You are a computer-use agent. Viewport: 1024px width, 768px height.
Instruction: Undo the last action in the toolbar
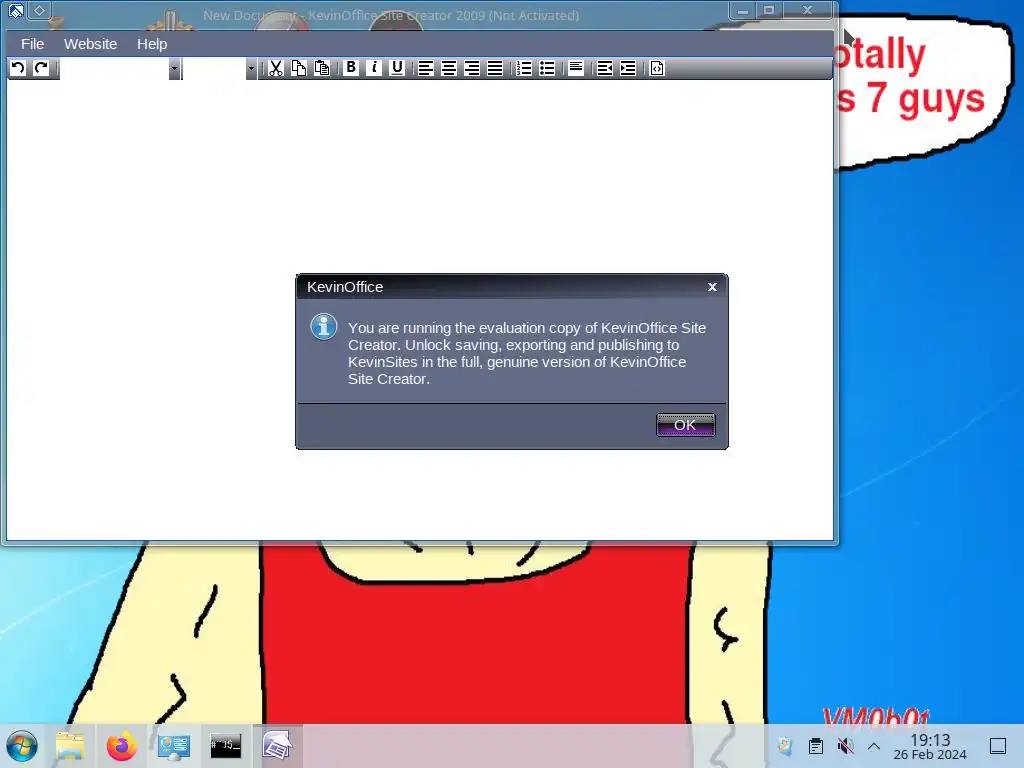[x=18, y=68]
